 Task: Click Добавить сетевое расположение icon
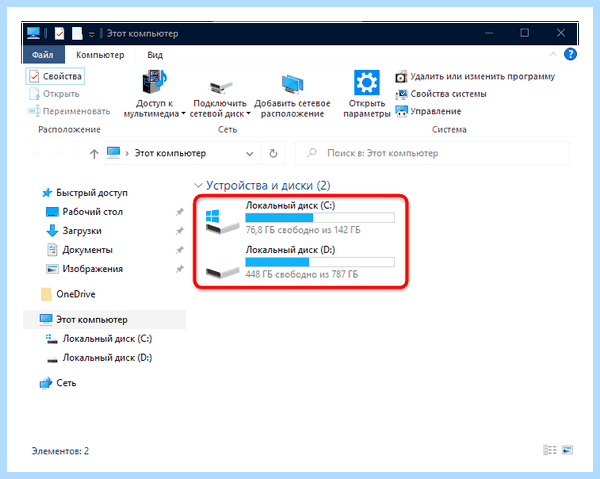pyautogui.click(x=292, y=84)
